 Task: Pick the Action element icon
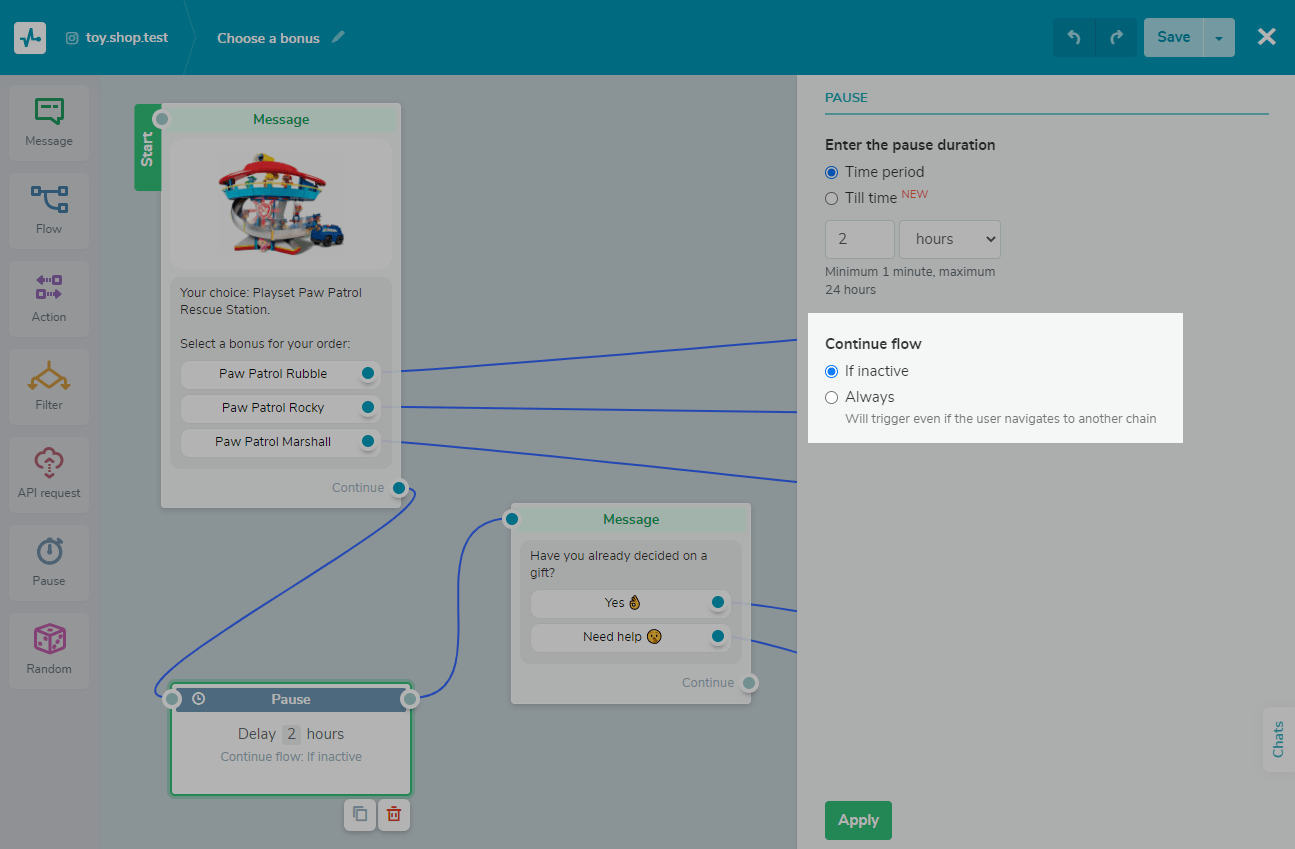pyautogui.click(x=49, y=298)
